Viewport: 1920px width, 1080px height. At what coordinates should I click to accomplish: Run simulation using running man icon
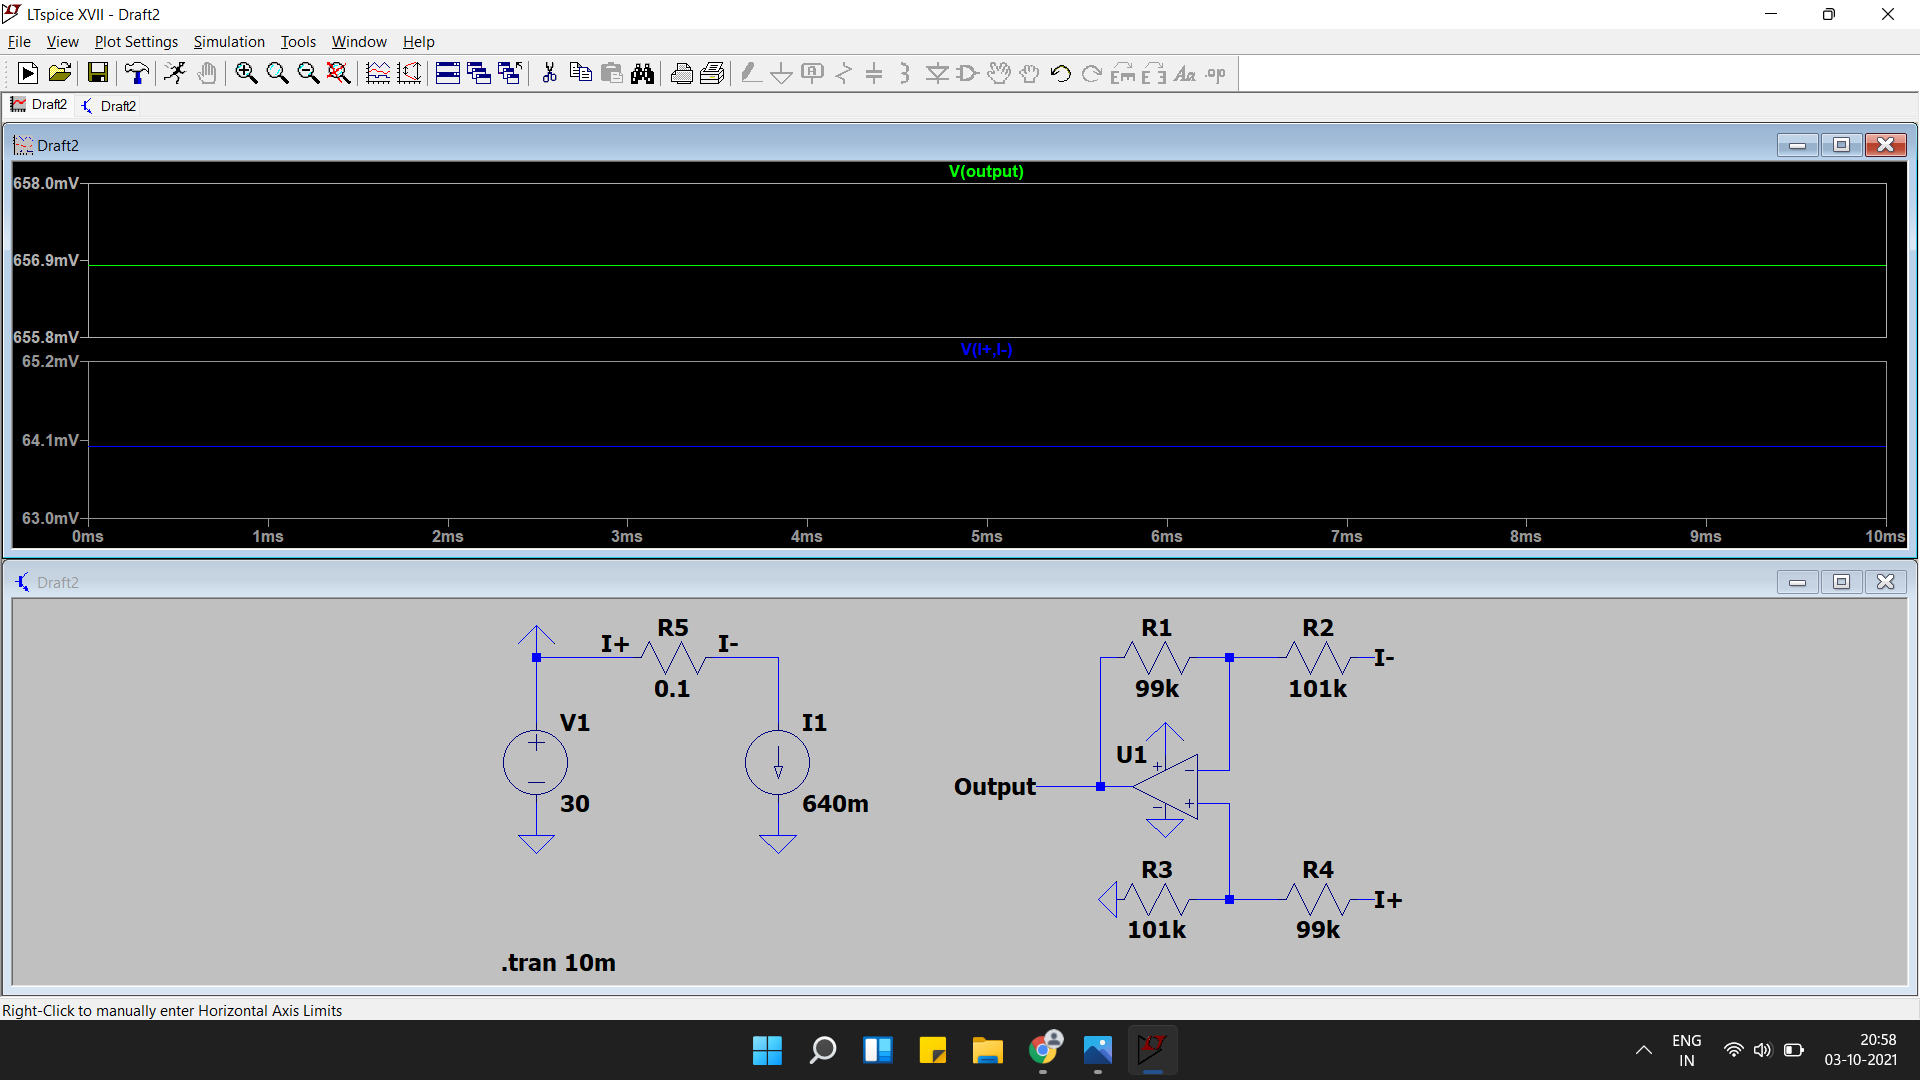(x=175, y=73)
